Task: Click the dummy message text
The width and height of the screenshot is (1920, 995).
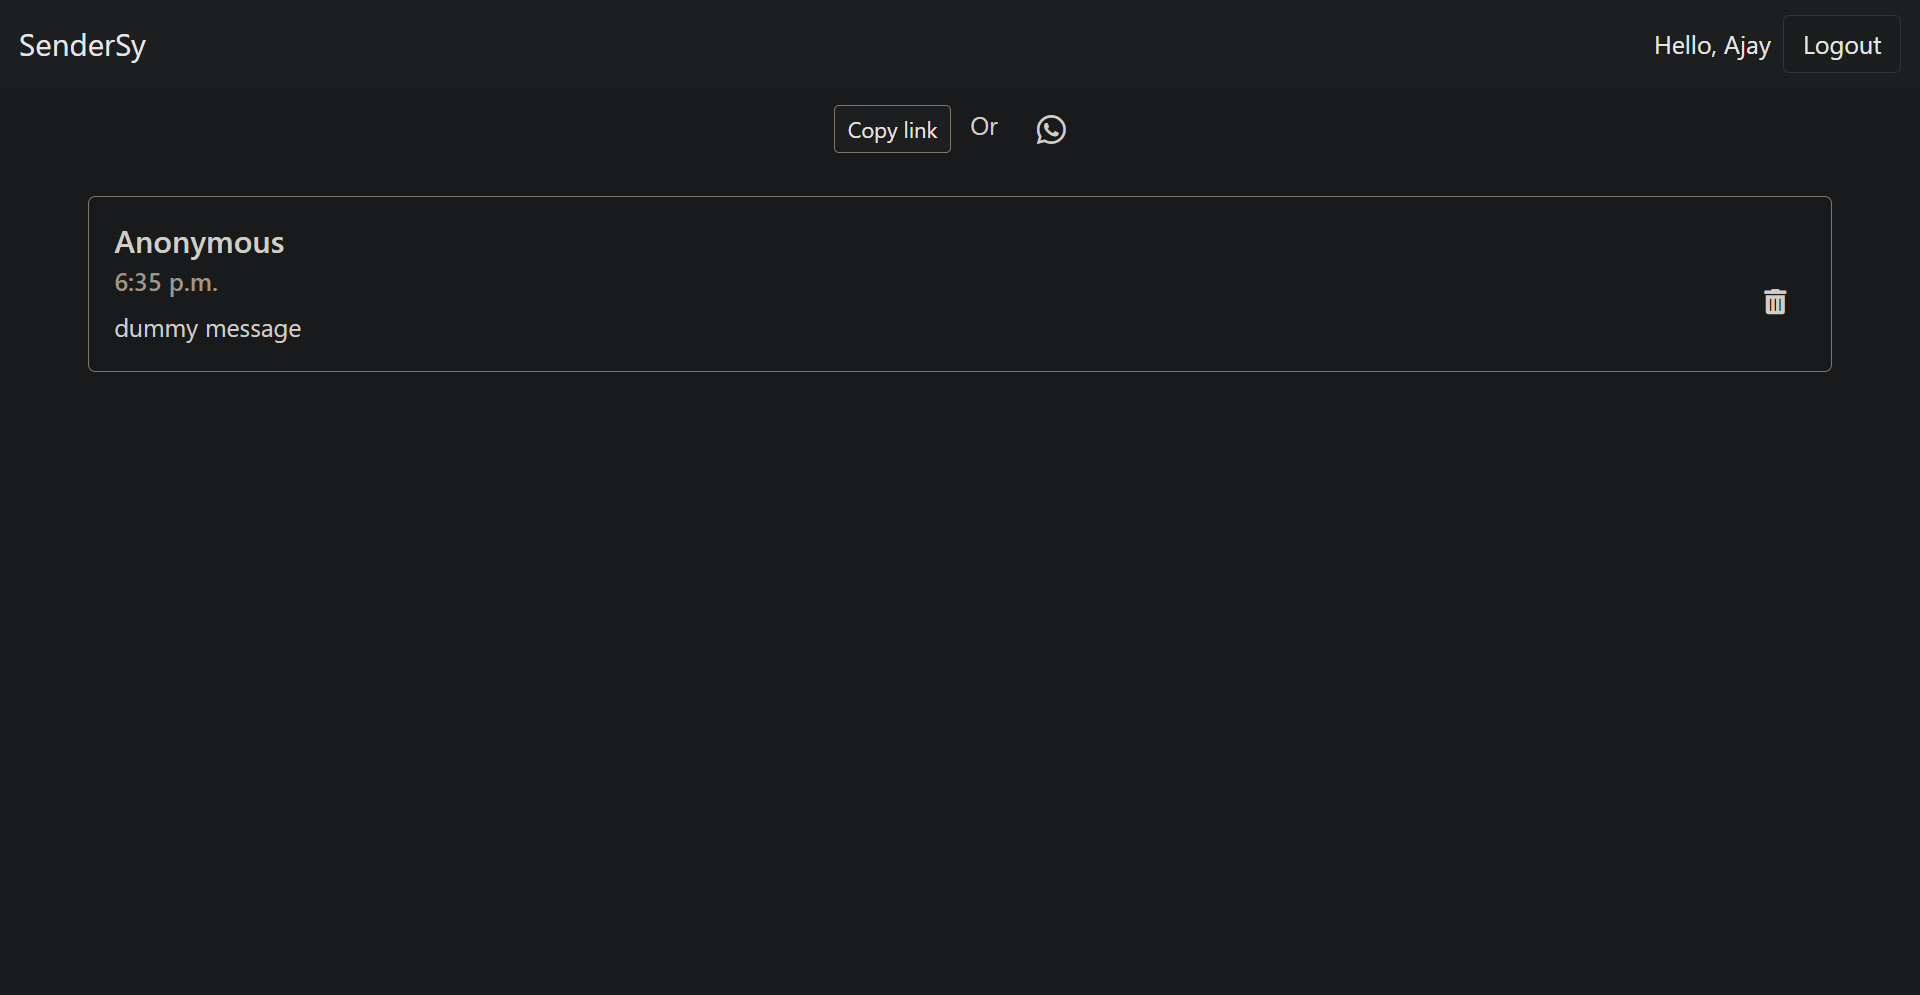Action: [207, 329]
